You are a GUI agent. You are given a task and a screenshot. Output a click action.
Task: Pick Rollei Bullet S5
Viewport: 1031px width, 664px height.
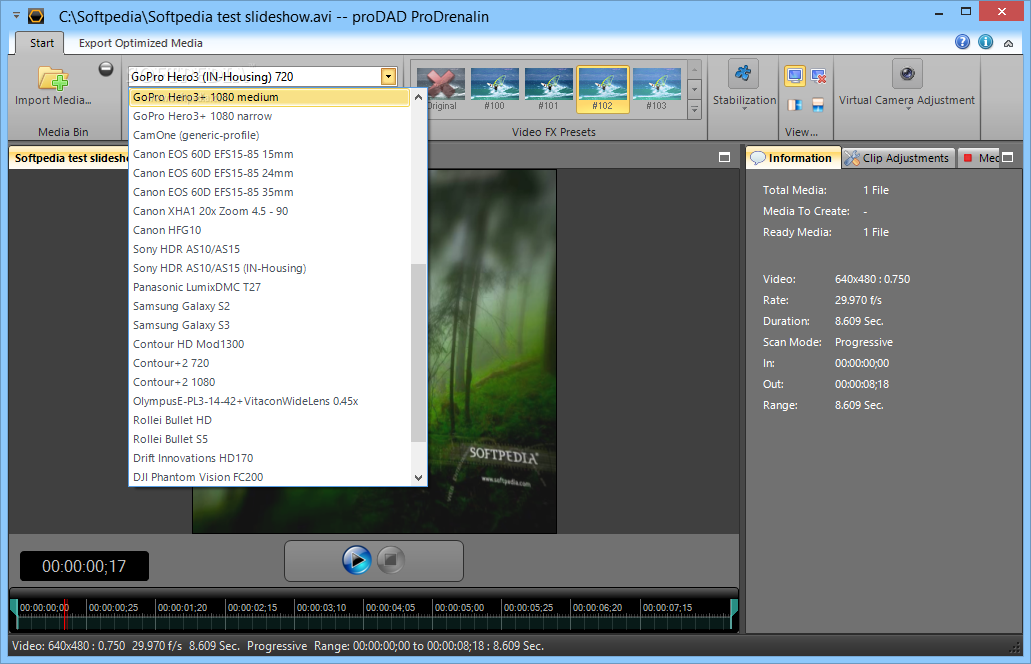(x=269, y=439)
